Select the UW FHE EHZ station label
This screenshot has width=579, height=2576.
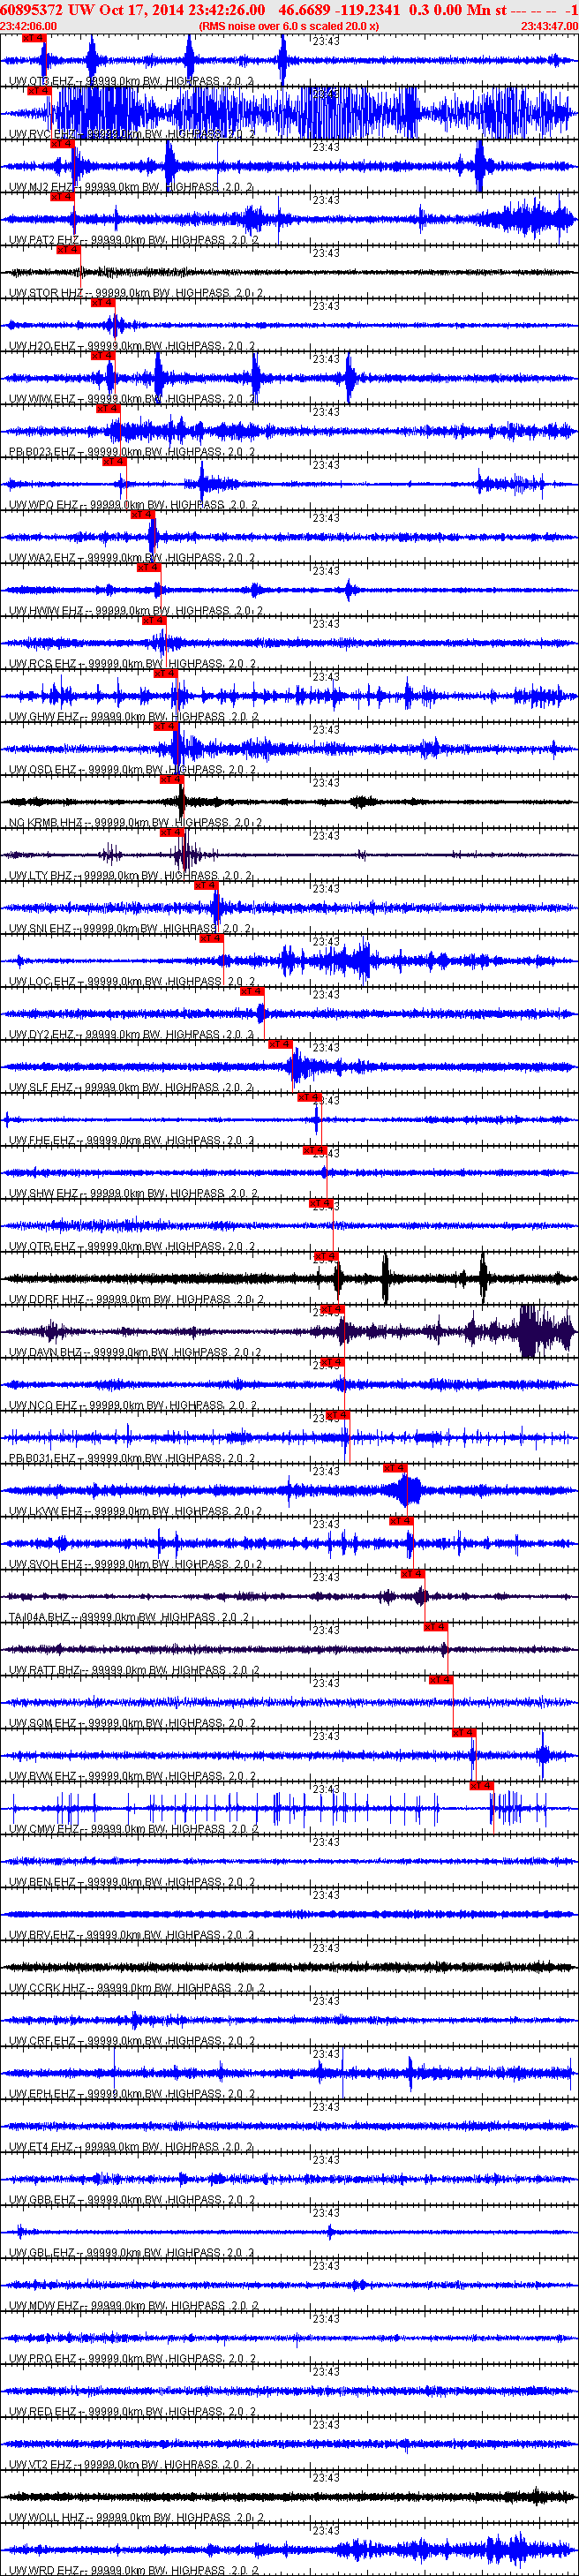pos(131,1141)
